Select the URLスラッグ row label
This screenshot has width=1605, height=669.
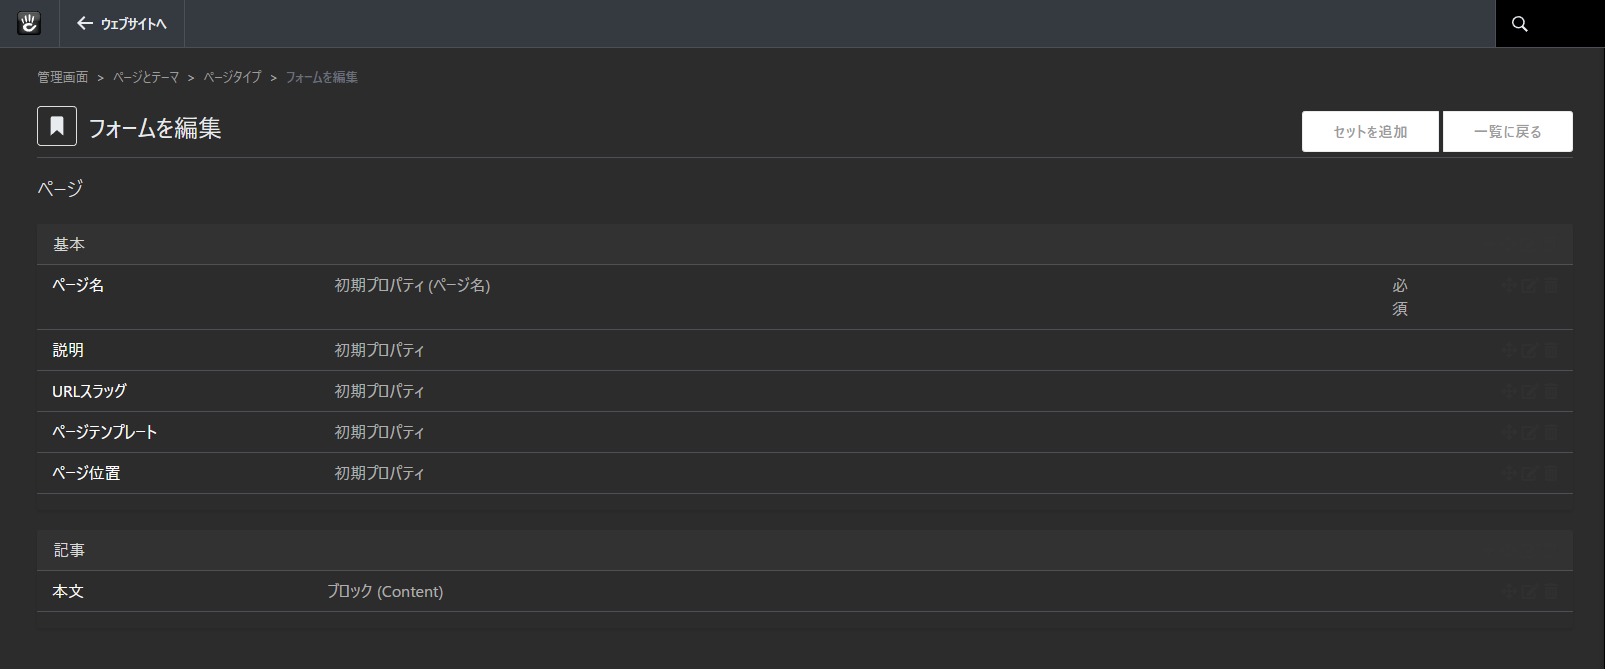[89, 391]
